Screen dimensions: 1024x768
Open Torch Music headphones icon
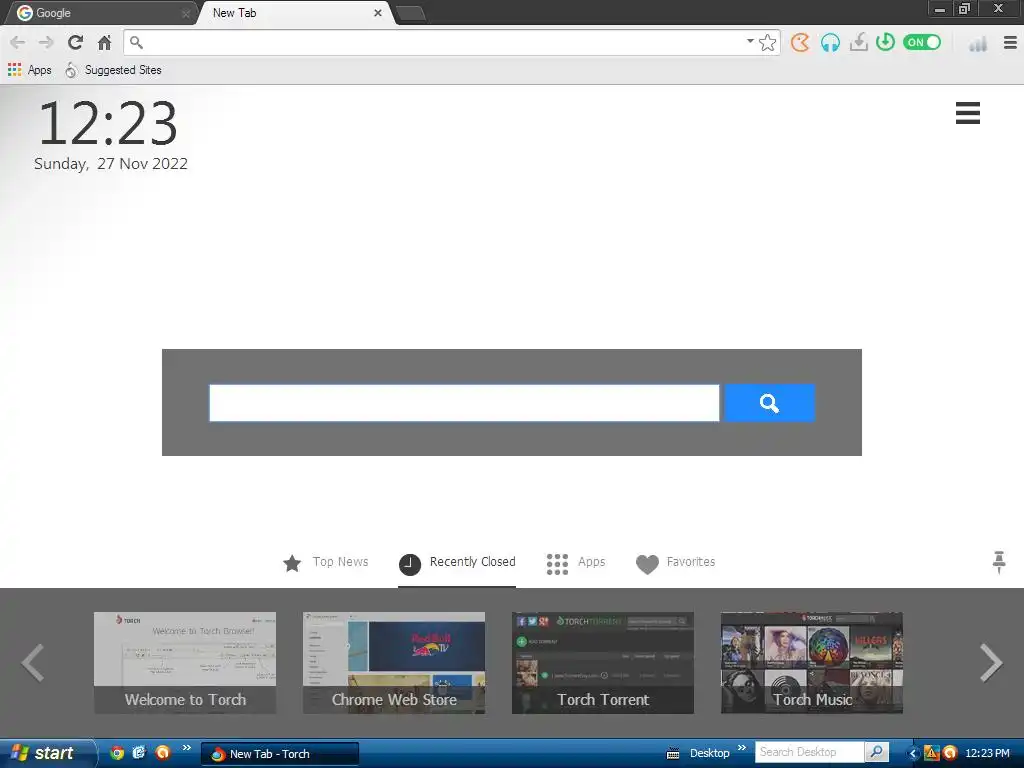point(830,42)
